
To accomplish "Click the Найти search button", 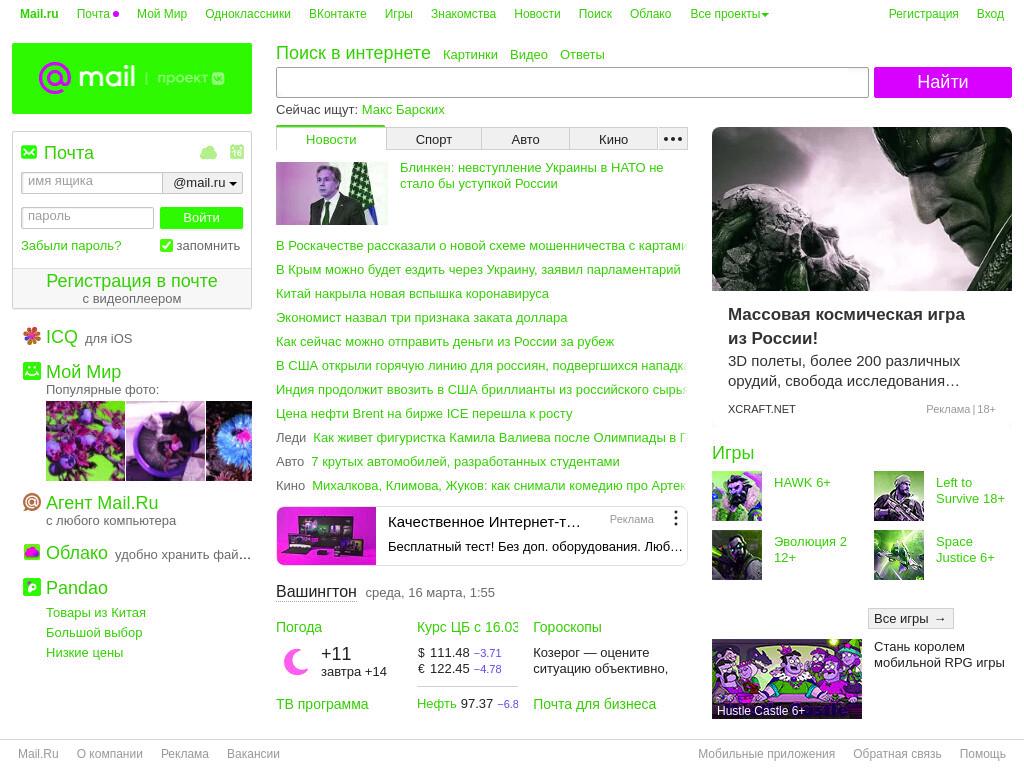I will [942, 82].
